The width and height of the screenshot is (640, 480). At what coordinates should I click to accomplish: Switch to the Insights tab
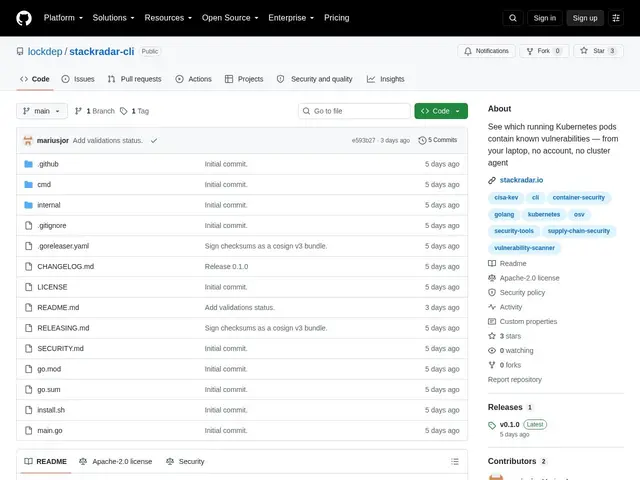tap(385, 79)
